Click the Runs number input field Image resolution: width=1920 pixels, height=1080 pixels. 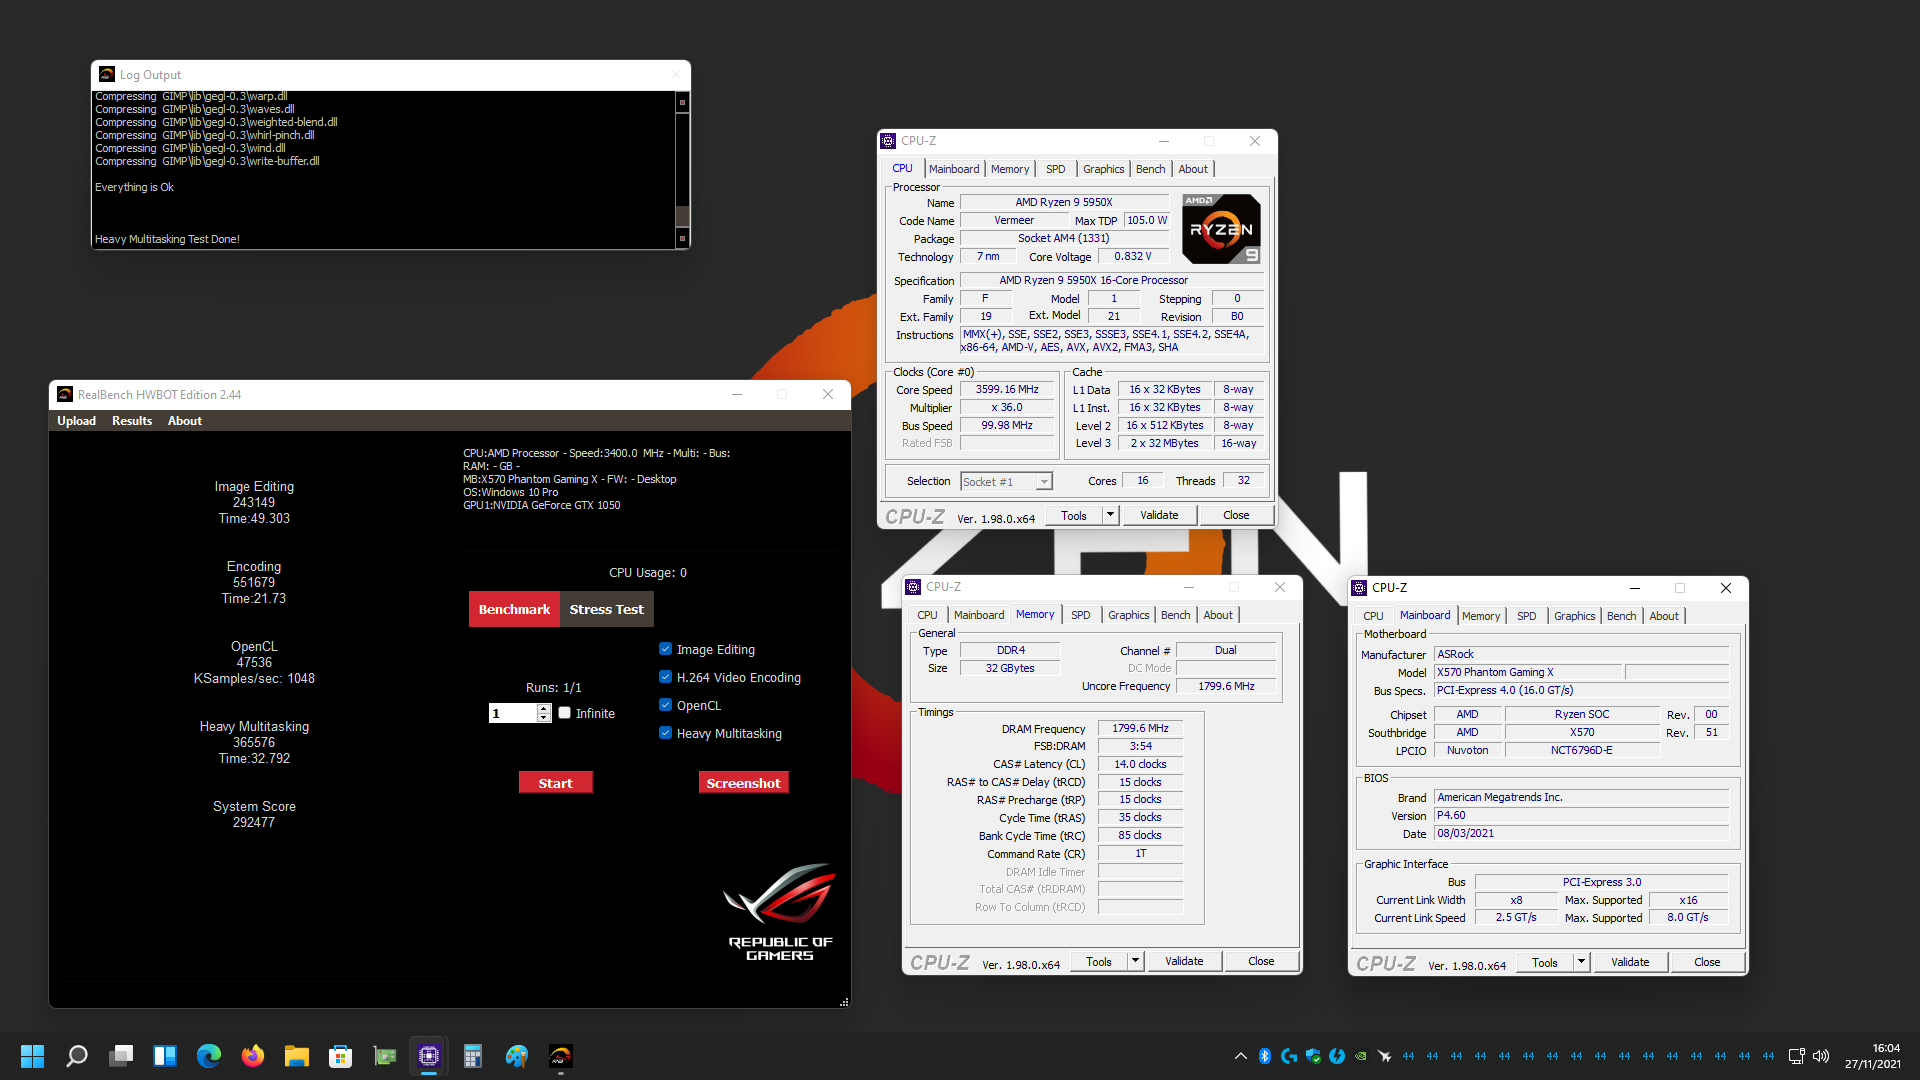tap(513, 713)
